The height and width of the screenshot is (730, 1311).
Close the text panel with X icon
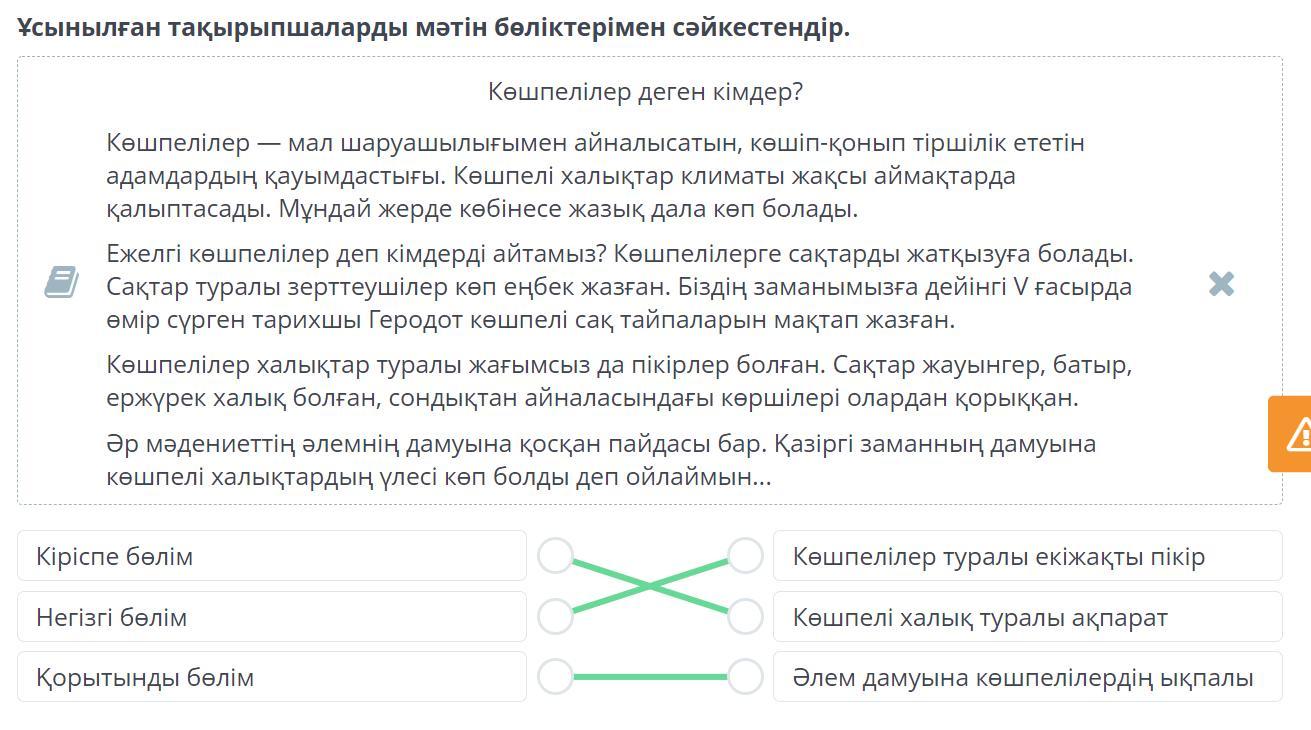coord(1221,284)
